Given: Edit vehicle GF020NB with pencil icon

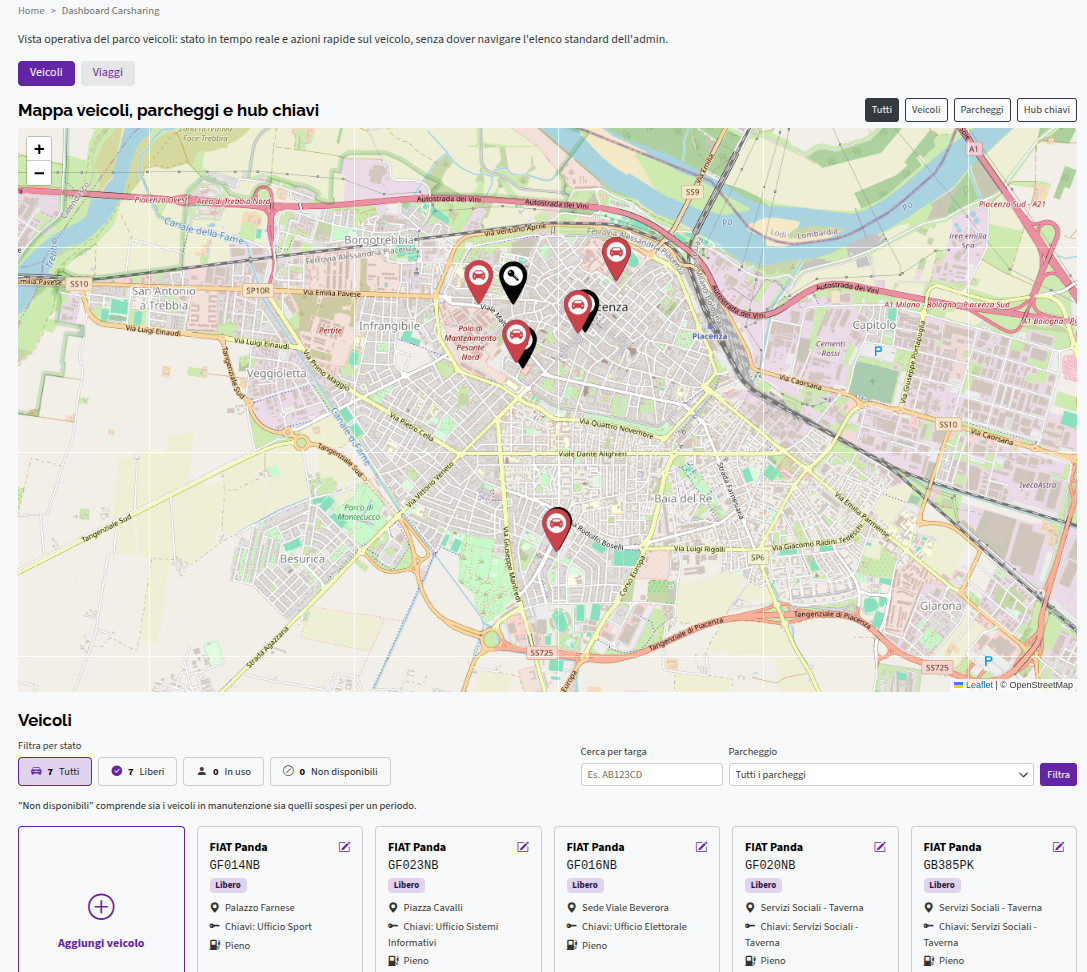Looking at the screenshot, I should [880, 847].
